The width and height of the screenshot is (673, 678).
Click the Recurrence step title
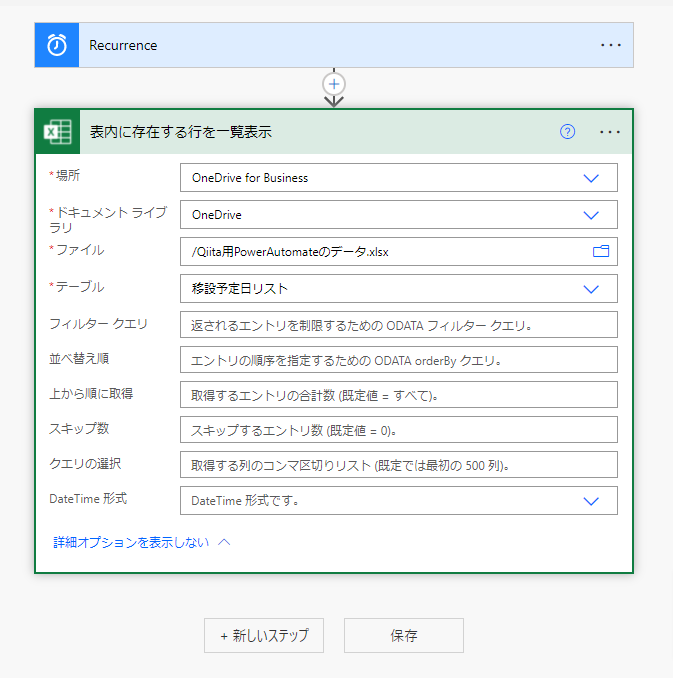123,45
